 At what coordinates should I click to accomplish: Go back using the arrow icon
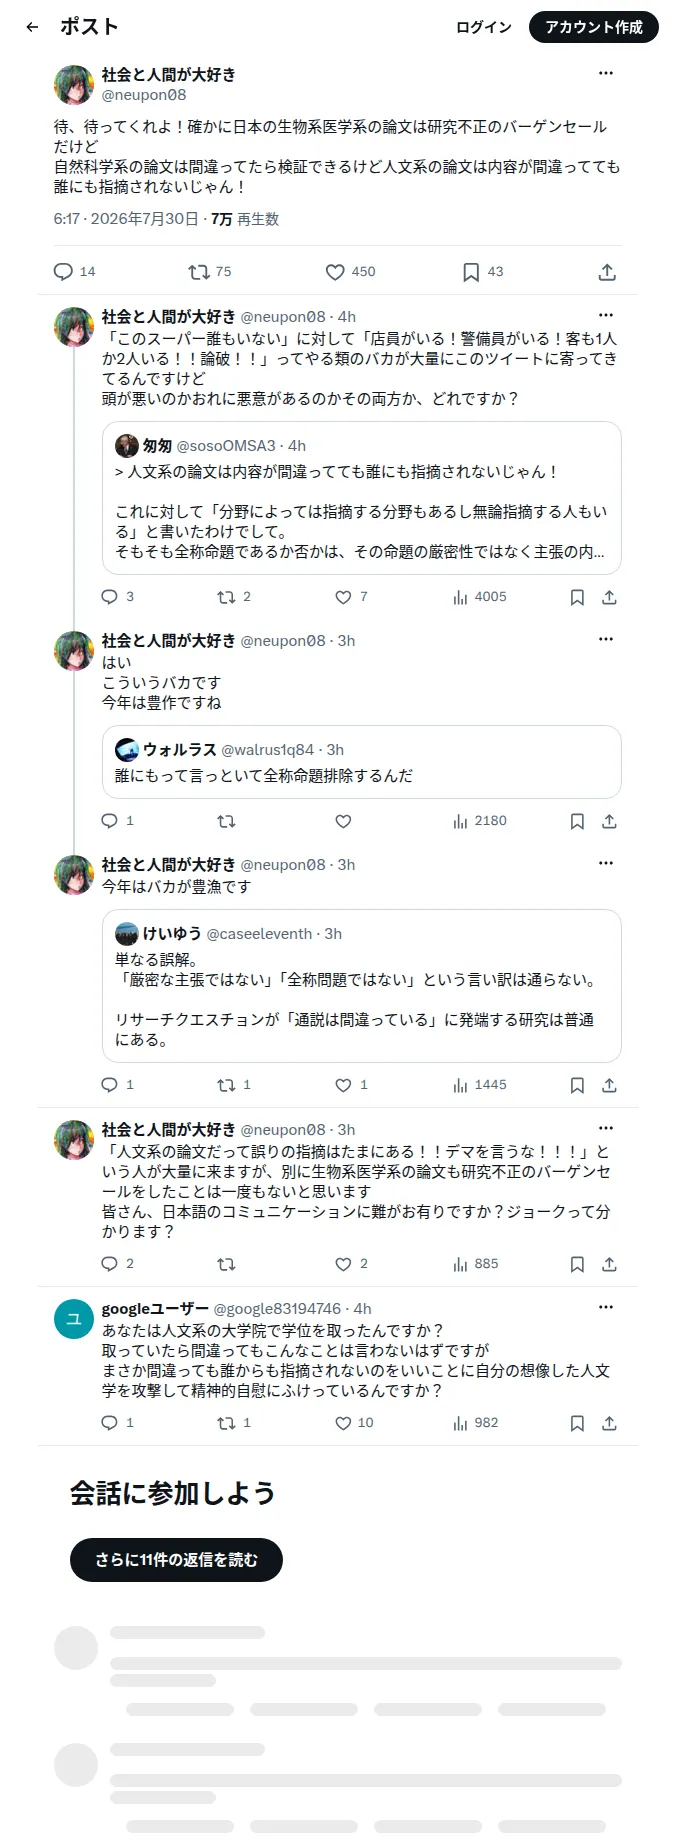click(x=32, y=27)
